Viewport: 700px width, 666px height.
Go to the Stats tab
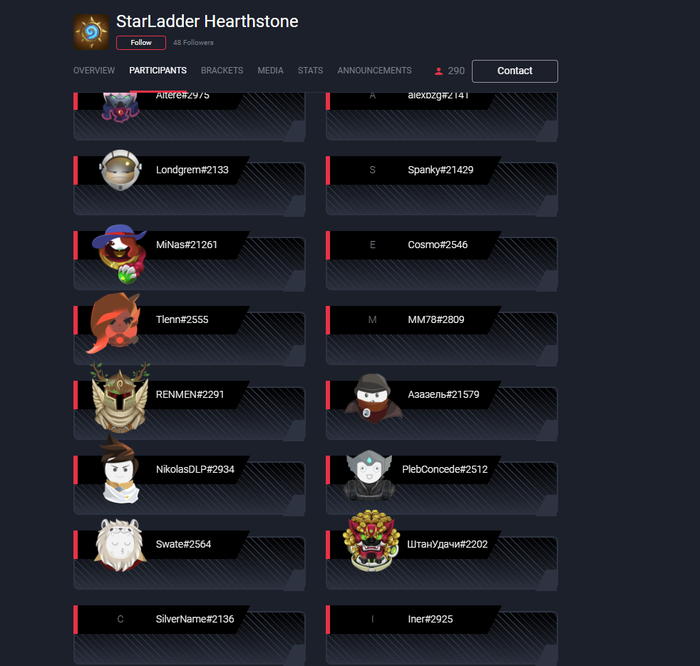[x=310, y=71]
